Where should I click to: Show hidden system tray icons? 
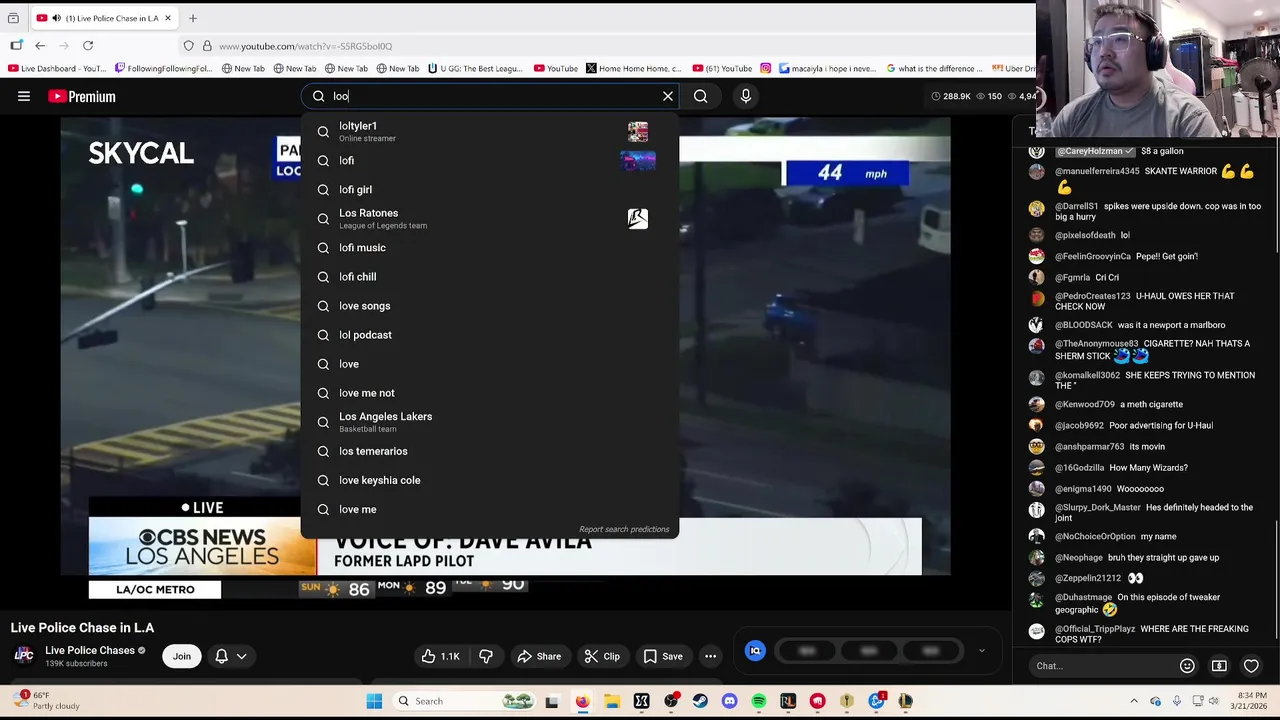(1133, 701)
